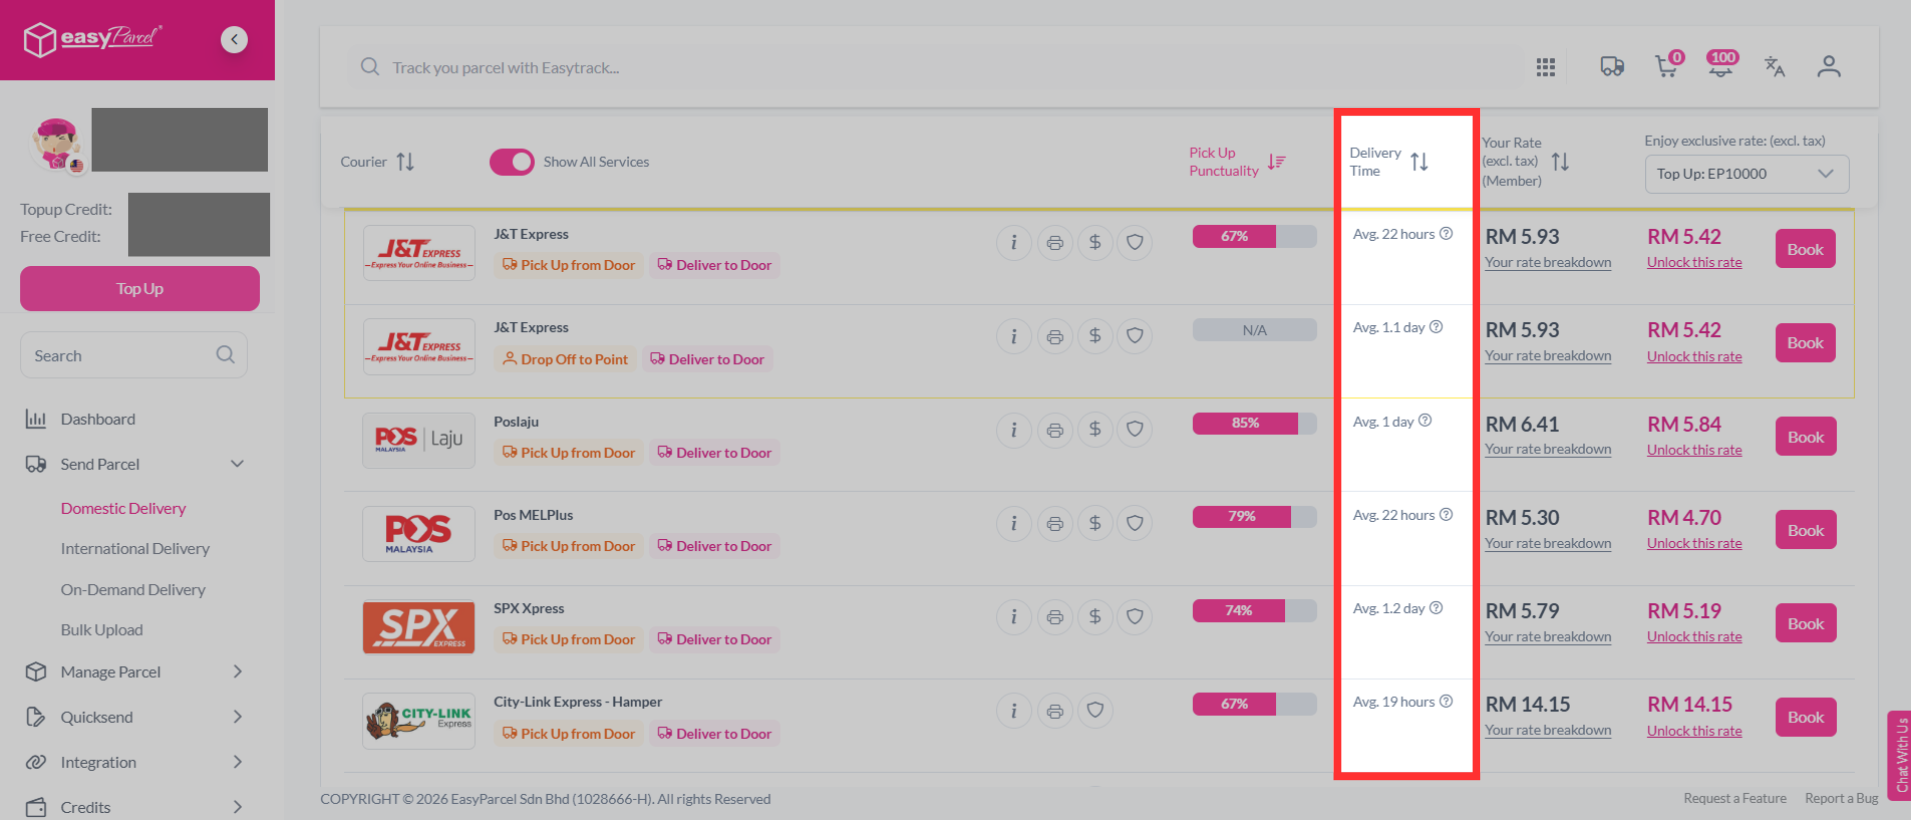Click the search magnifier in sidebar
The height and width of the screenshot is (820, 1911).
tap(225, 355)
